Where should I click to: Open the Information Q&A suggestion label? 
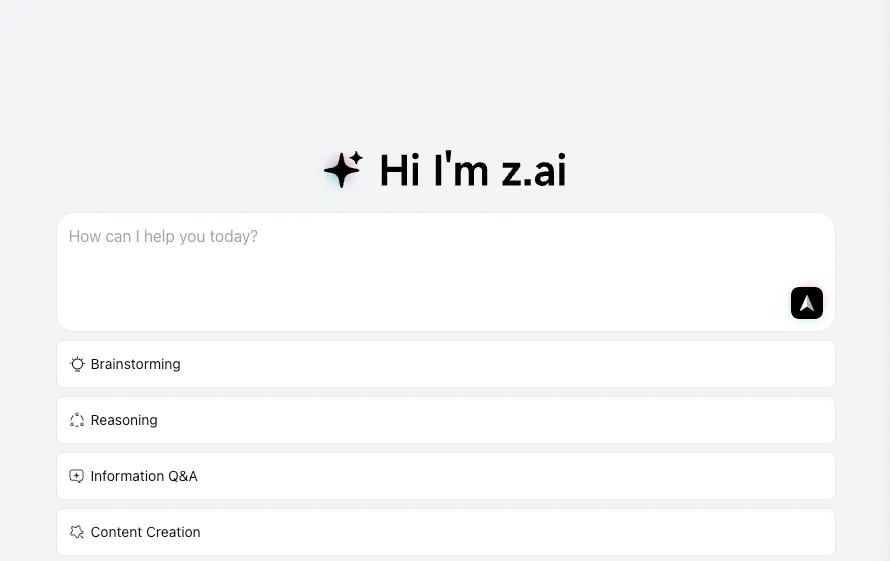pyautogui.click(x=144, y=476)
